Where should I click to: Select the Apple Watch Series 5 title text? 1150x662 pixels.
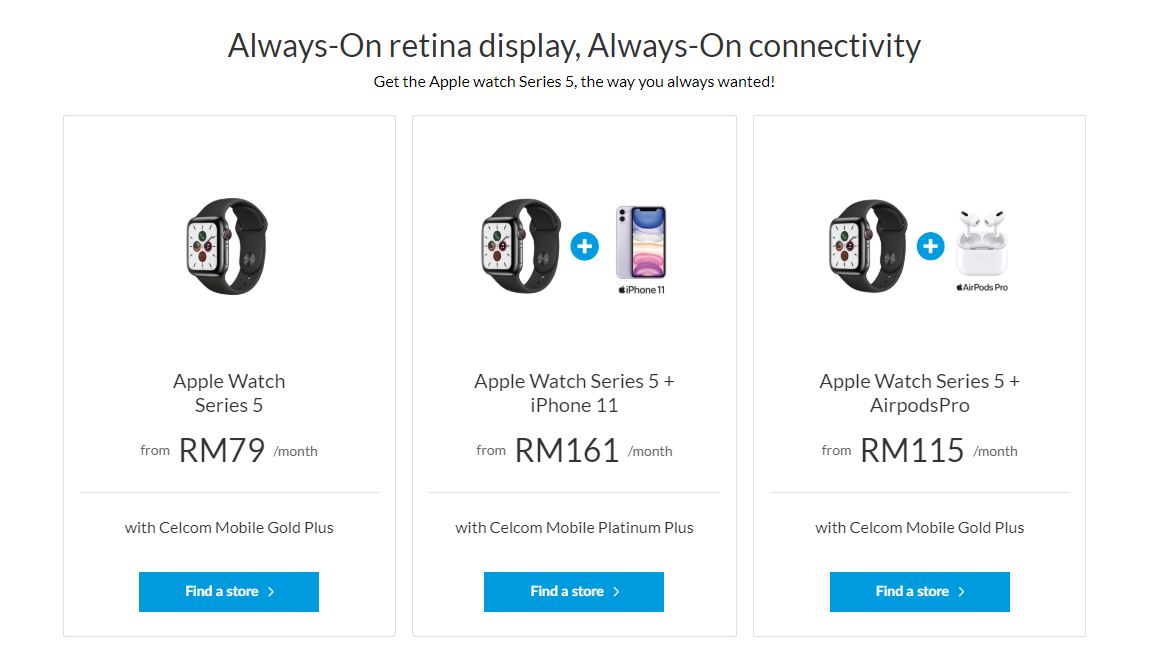(229, 393)
